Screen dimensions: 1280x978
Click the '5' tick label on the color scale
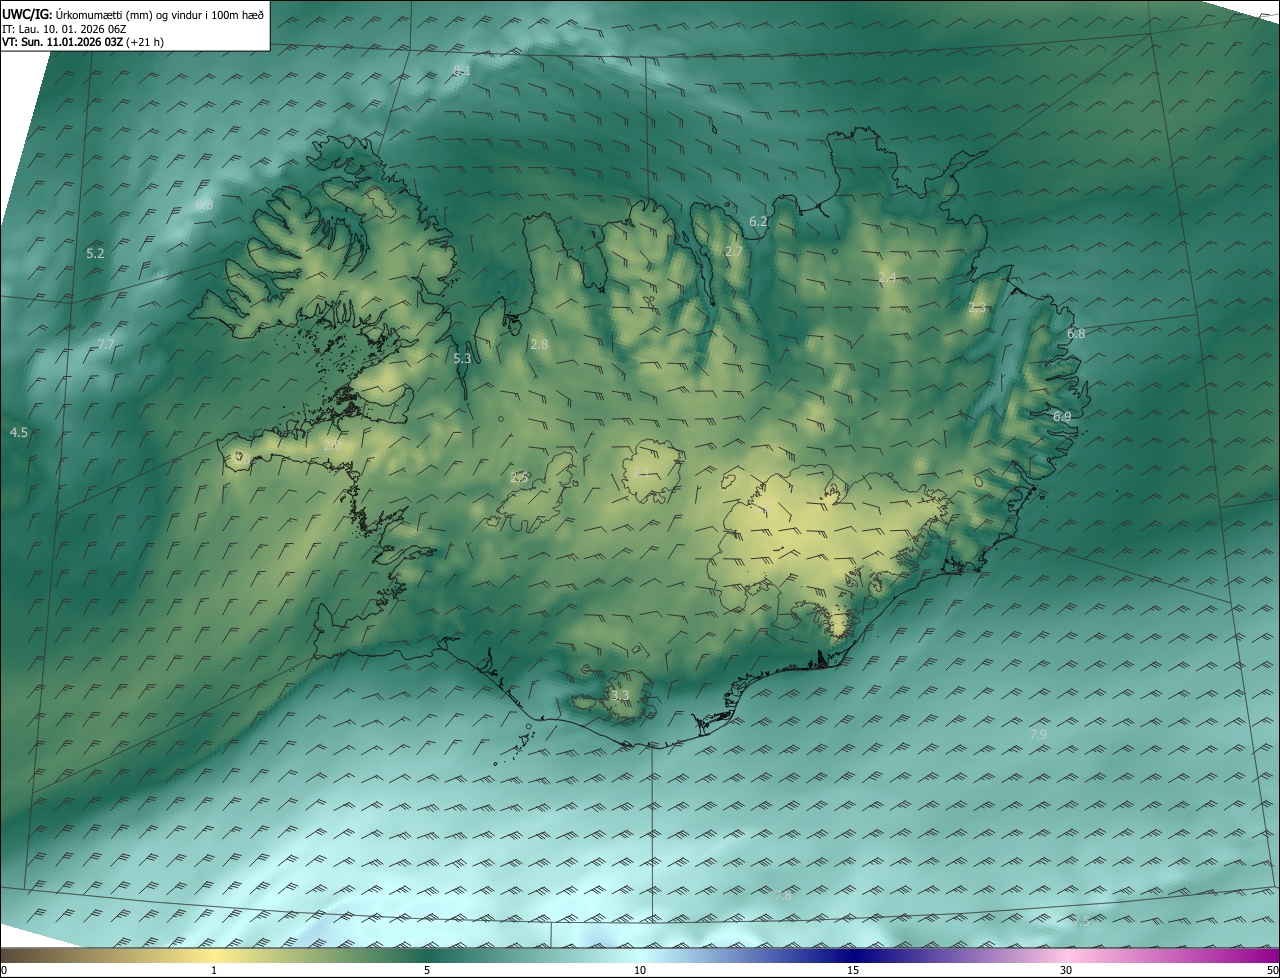pyautogui.click(x=427, y=971)
